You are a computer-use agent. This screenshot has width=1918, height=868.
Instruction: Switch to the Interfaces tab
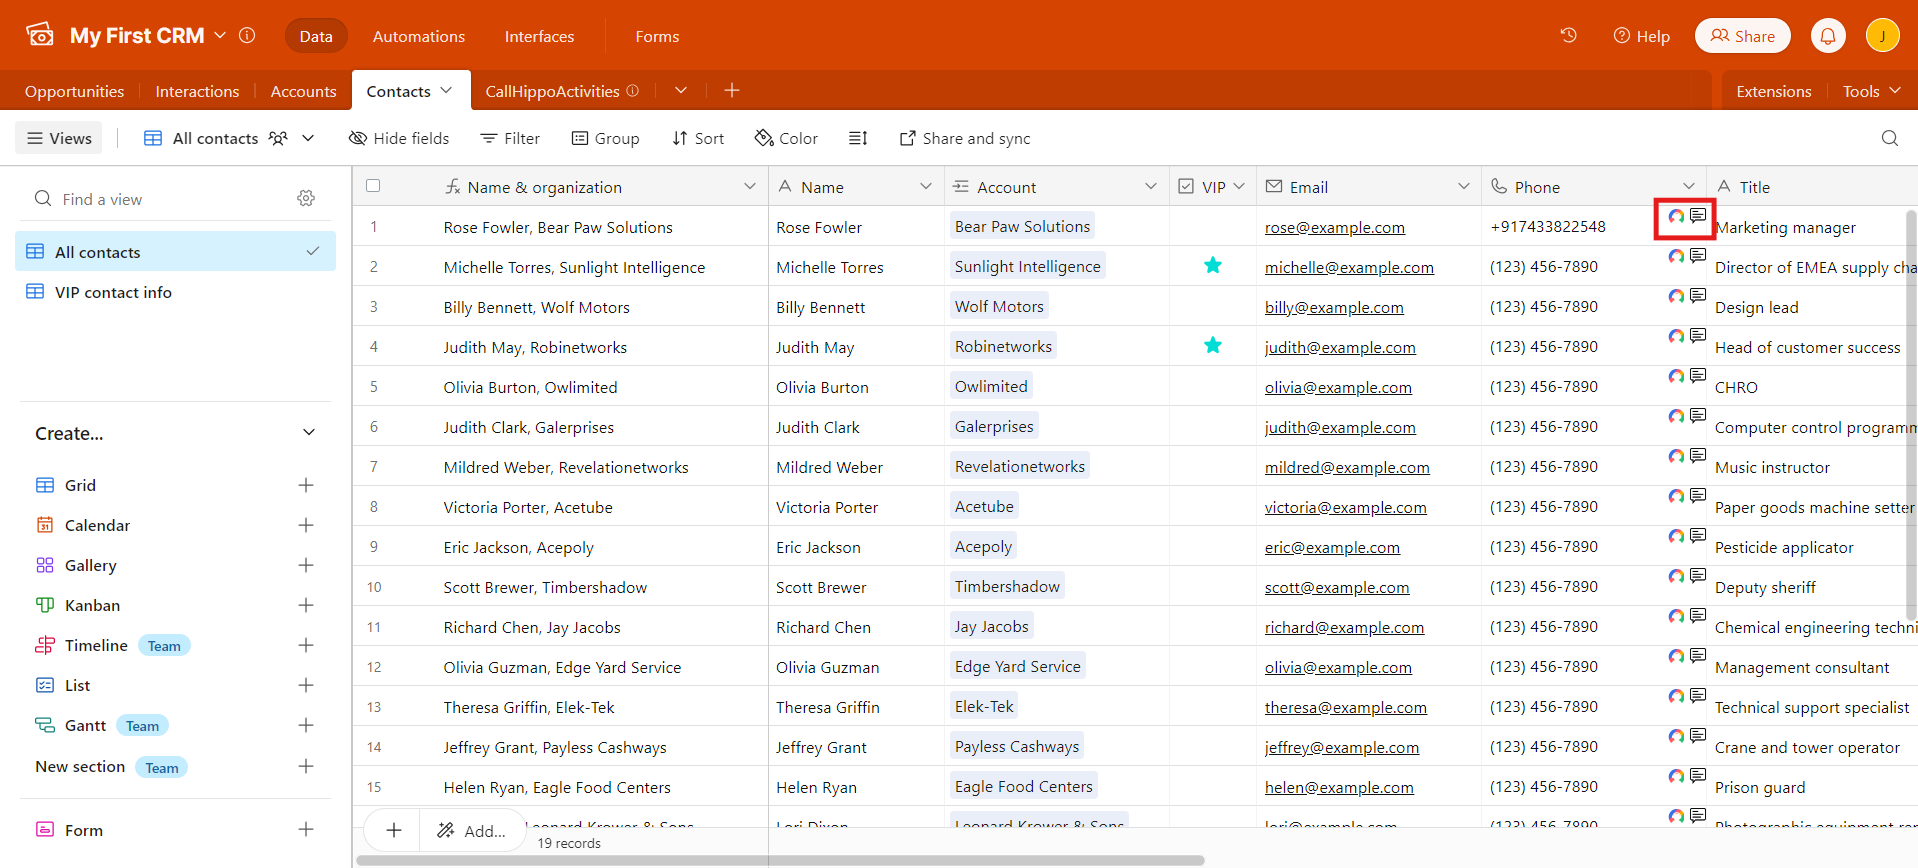click(x=539, y=36)
